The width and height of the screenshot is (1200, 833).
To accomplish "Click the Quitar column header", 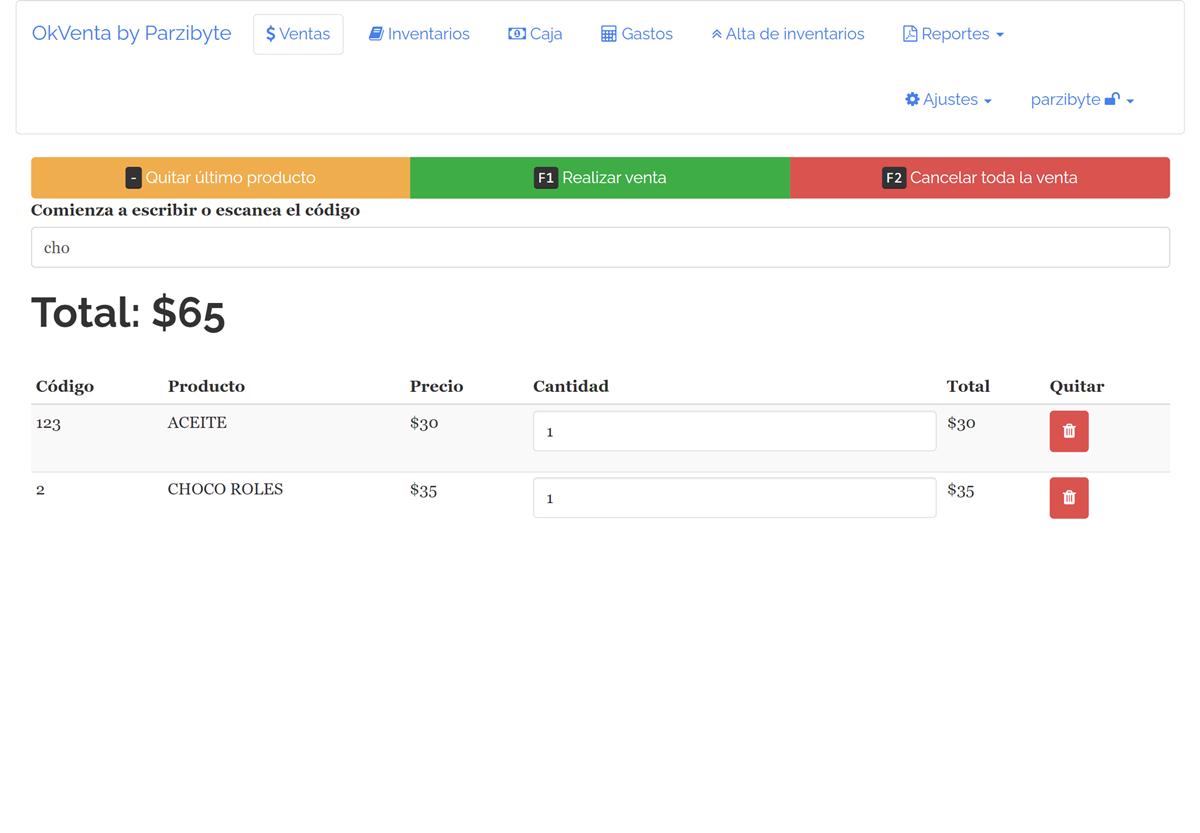I will point(1077,386).
